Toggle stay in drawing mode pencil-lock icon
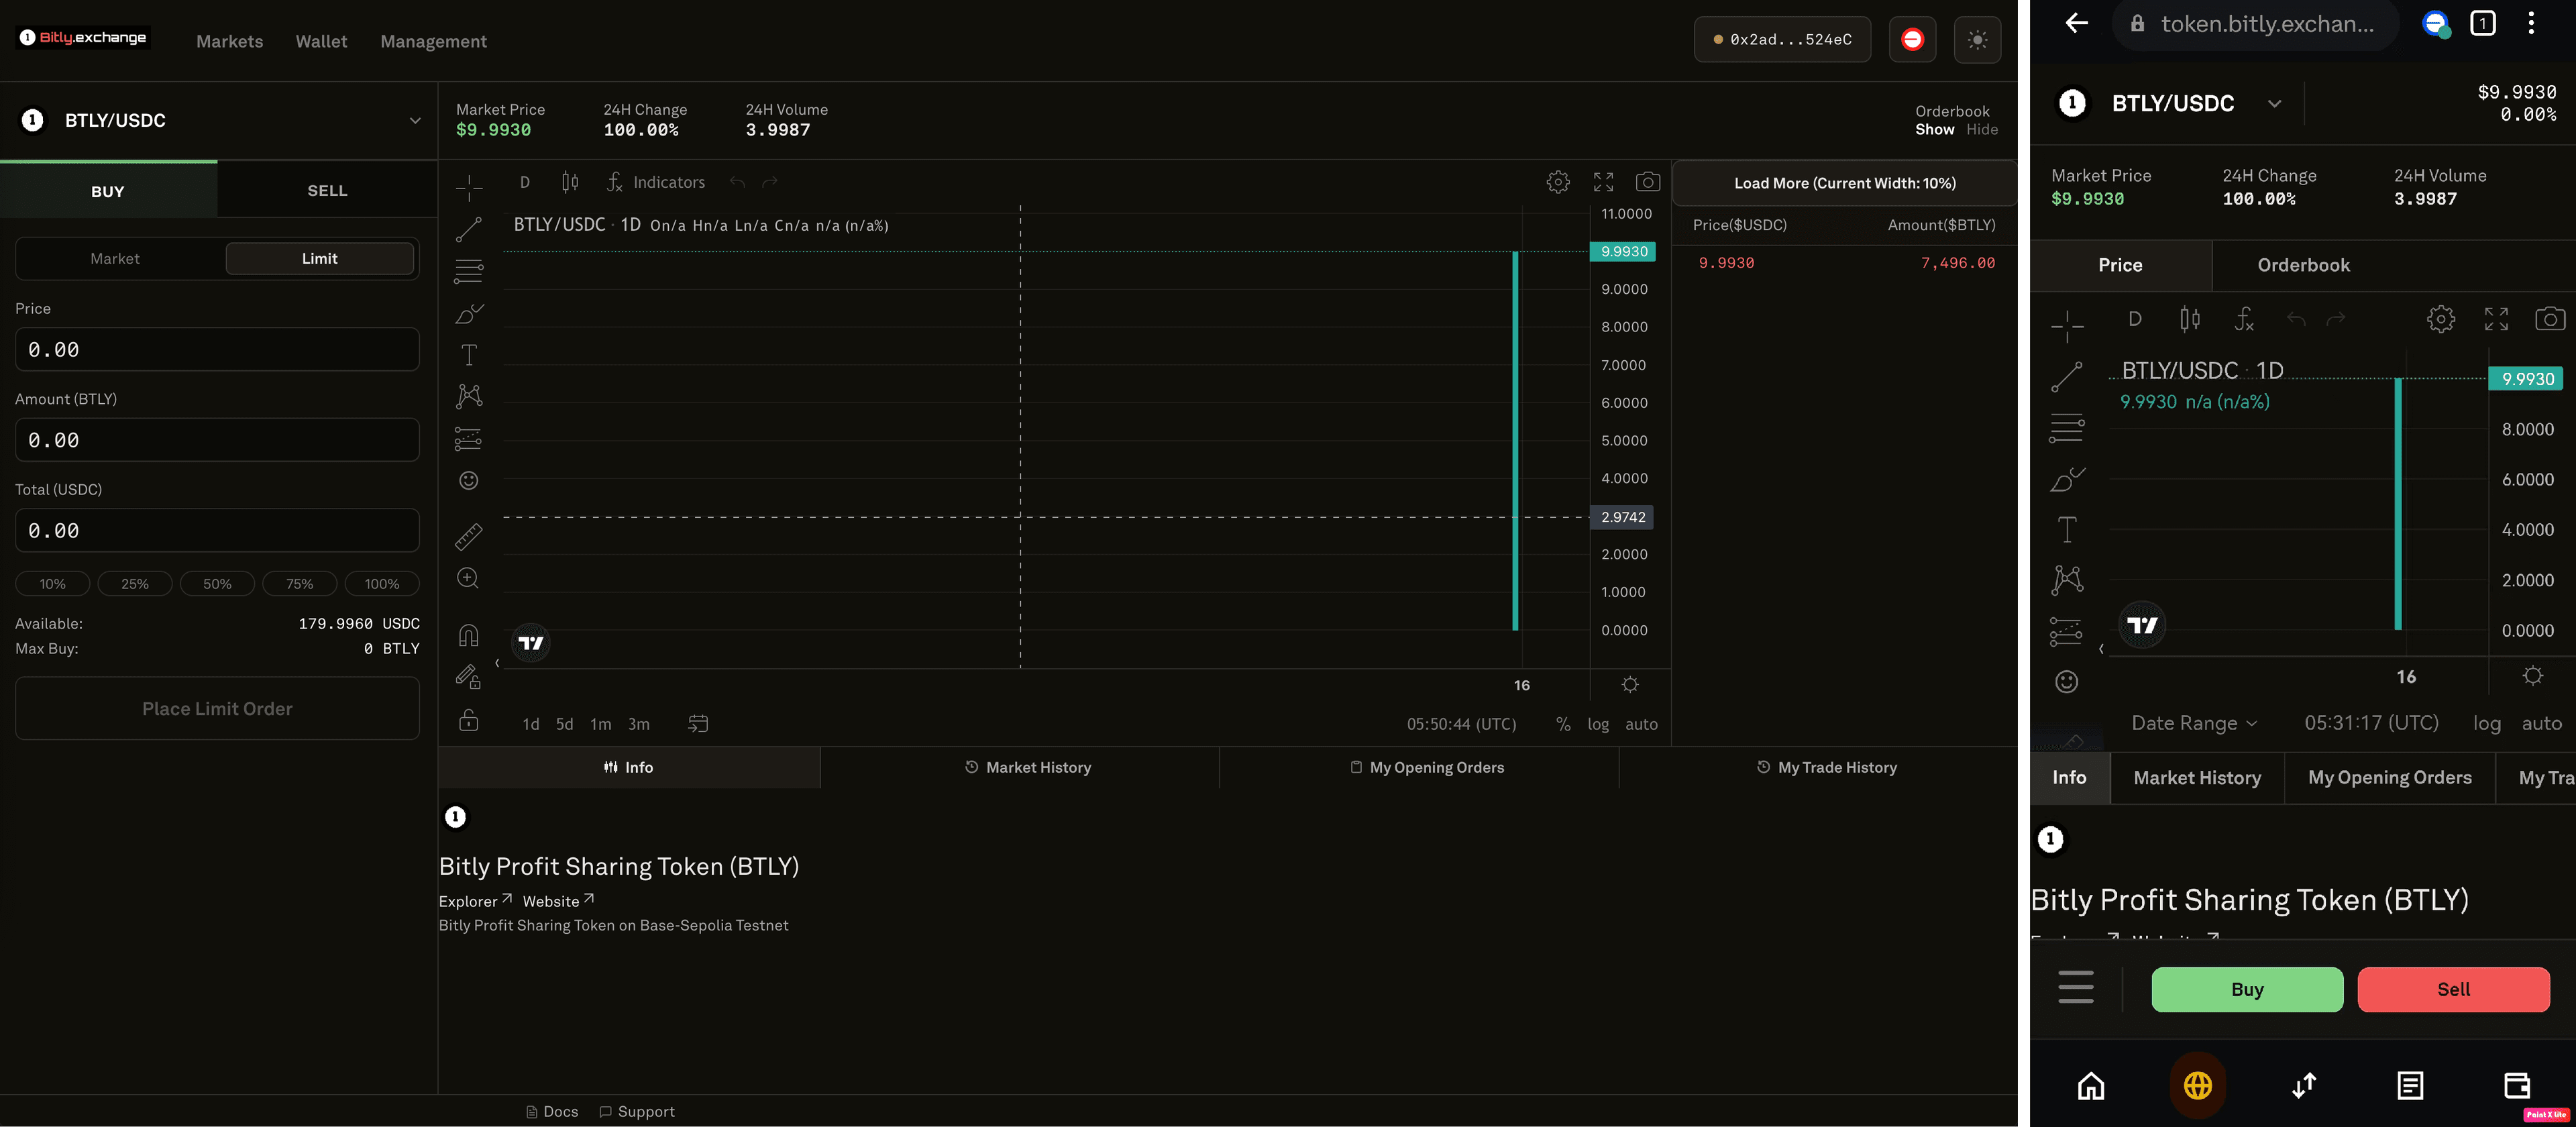 [469, 677]
